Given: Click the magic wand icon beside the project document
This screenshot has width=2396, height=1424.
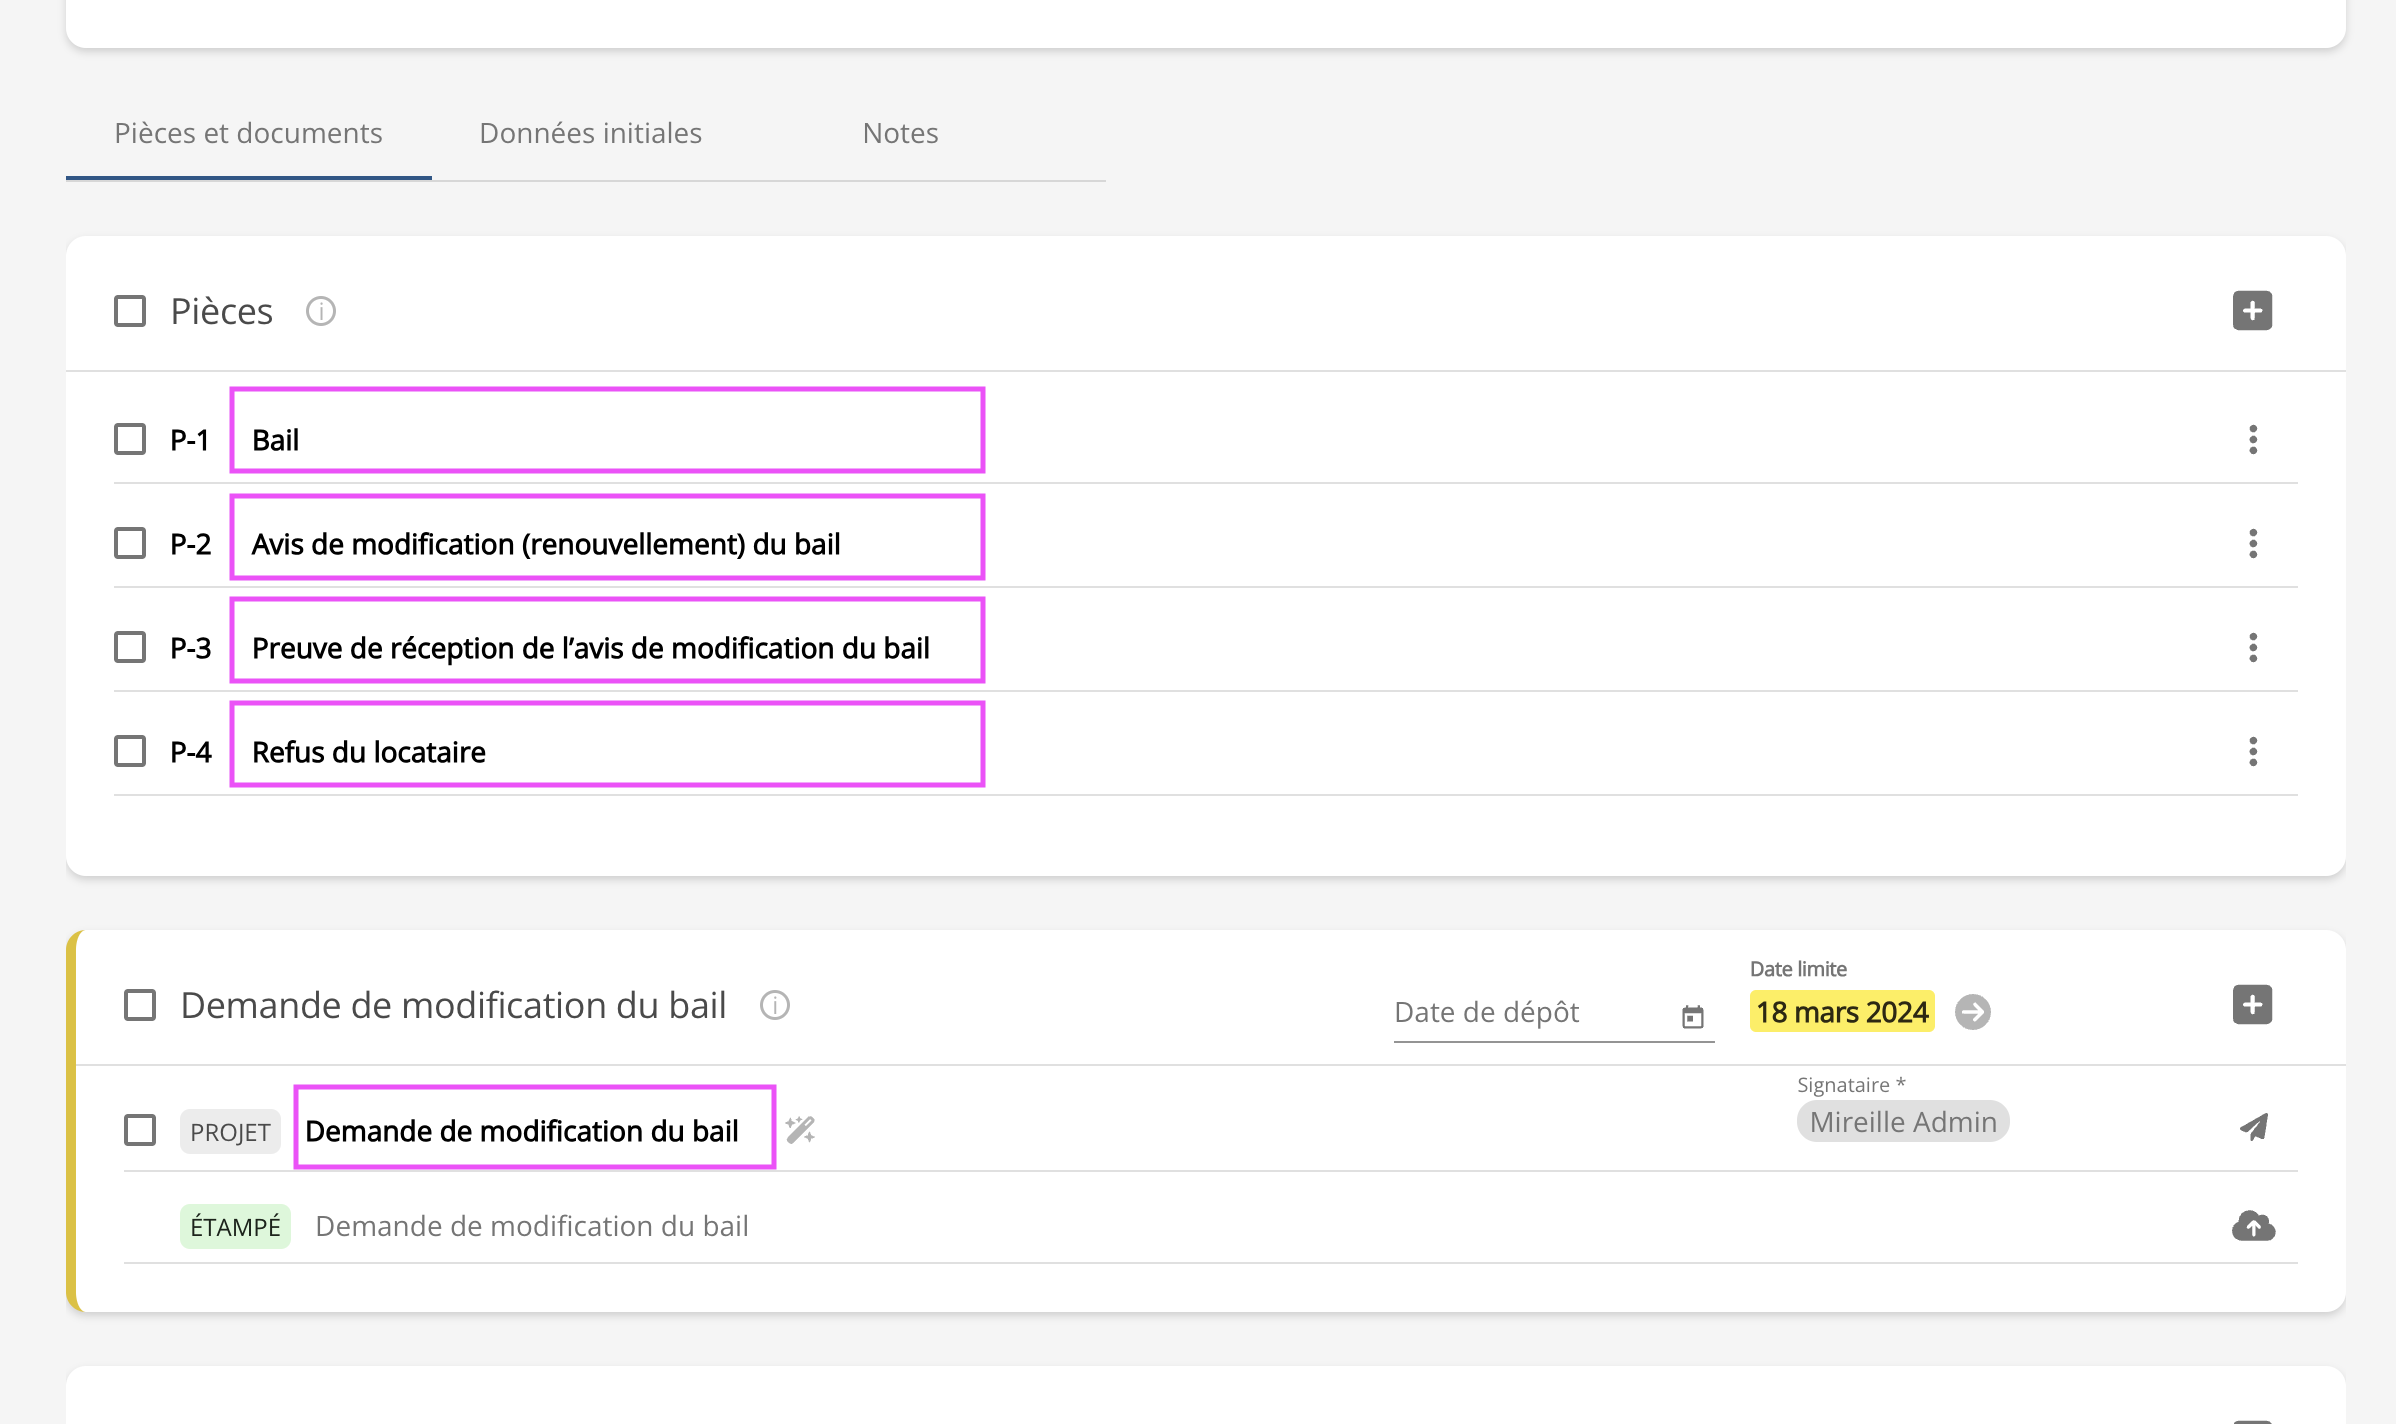Looking at the screenshot, I should tap(800, 1130).
